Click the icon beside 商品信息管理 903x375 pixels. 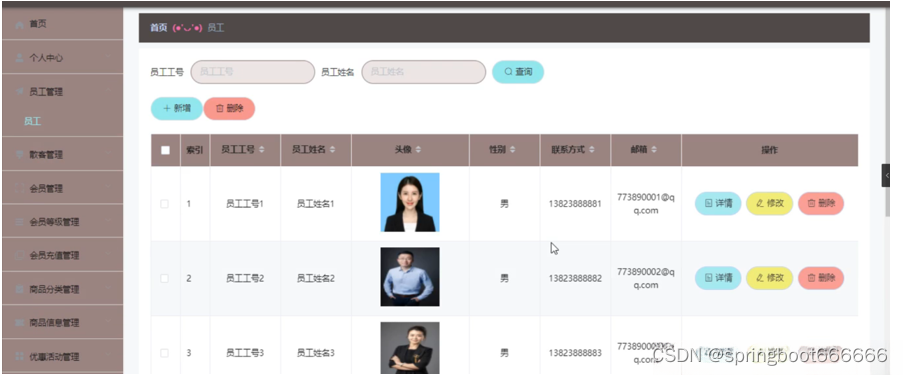point(20,323)
